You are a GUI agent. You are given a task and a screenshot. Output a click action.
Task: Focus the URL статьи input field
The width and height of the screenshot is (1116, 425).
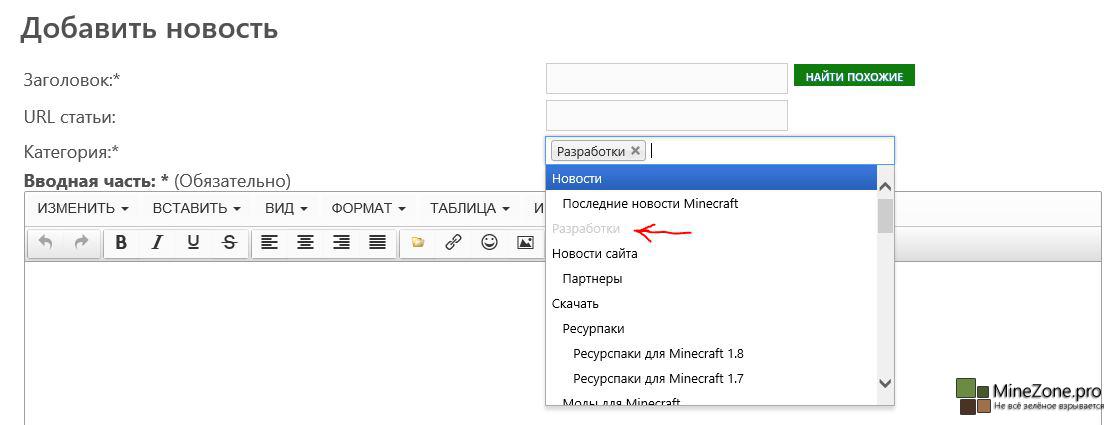(x=666, y=115)
